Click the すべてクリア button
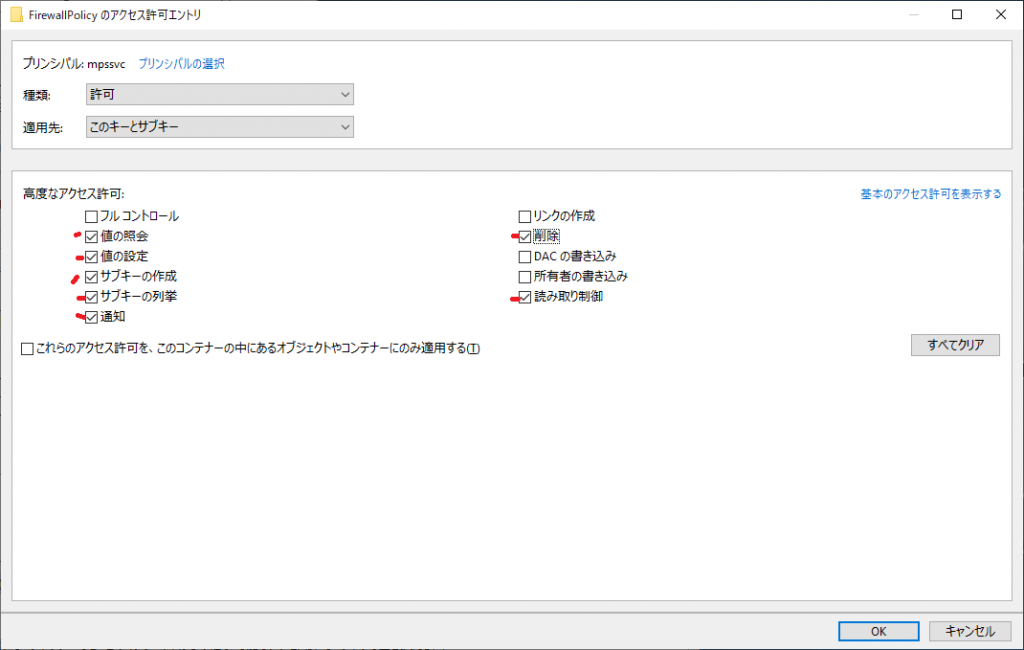Viewport: 1024px width, 650px height. pos(955,345)
